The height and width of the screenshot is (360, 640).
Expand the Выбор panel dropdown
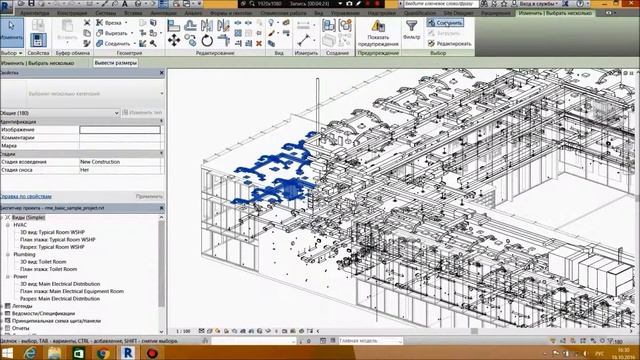point(11,53)
